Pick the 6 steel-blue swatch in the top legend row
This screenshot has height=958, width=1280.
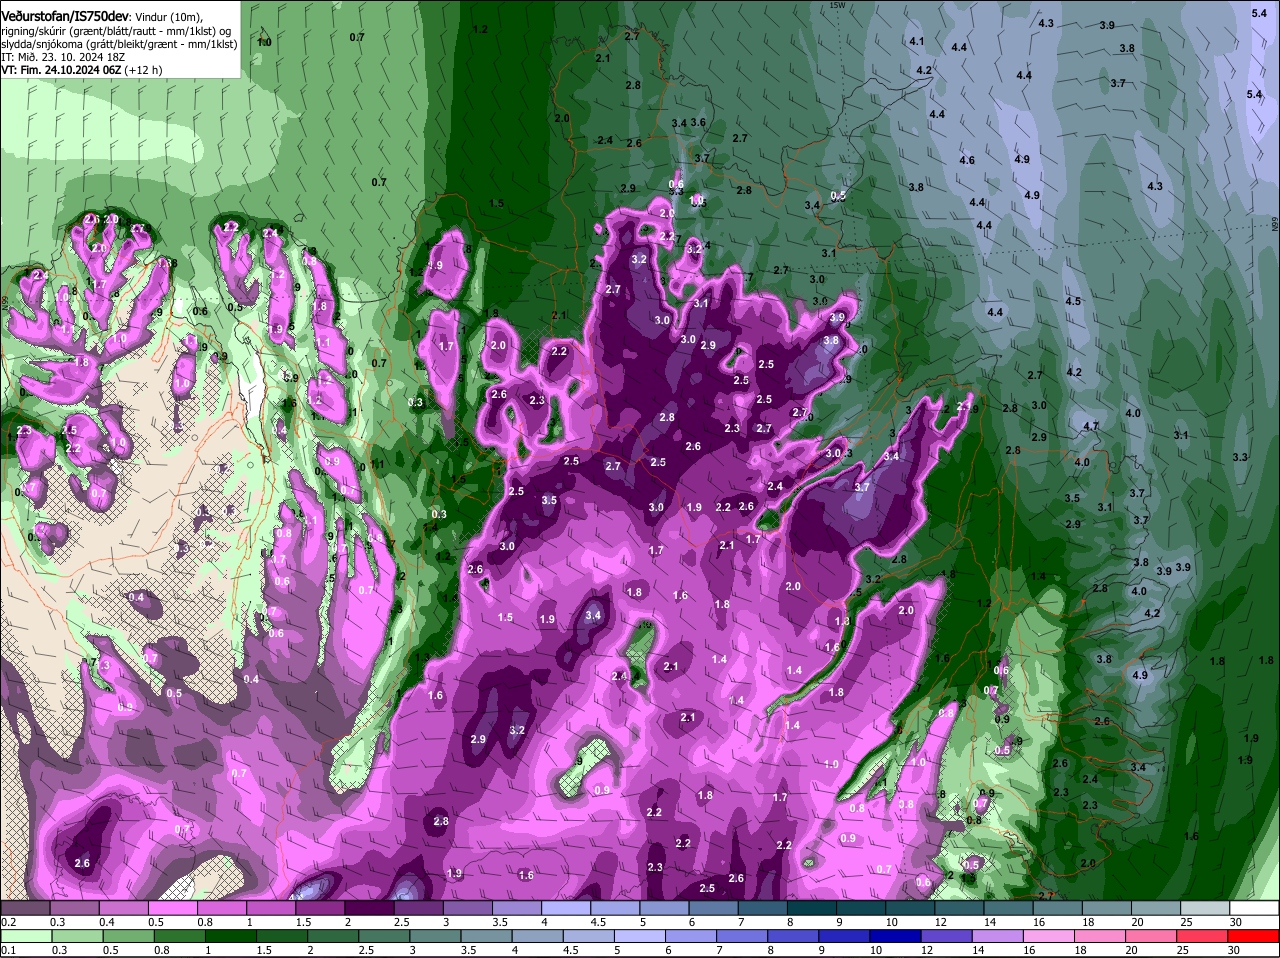(x=714, y=908)
